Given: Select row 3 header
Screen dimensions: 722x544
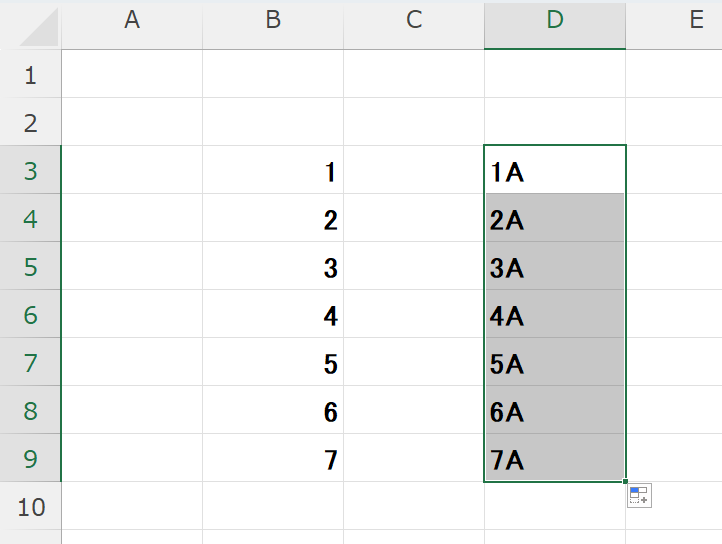Looking at the screenshot, I should click(x=30, y=171).
